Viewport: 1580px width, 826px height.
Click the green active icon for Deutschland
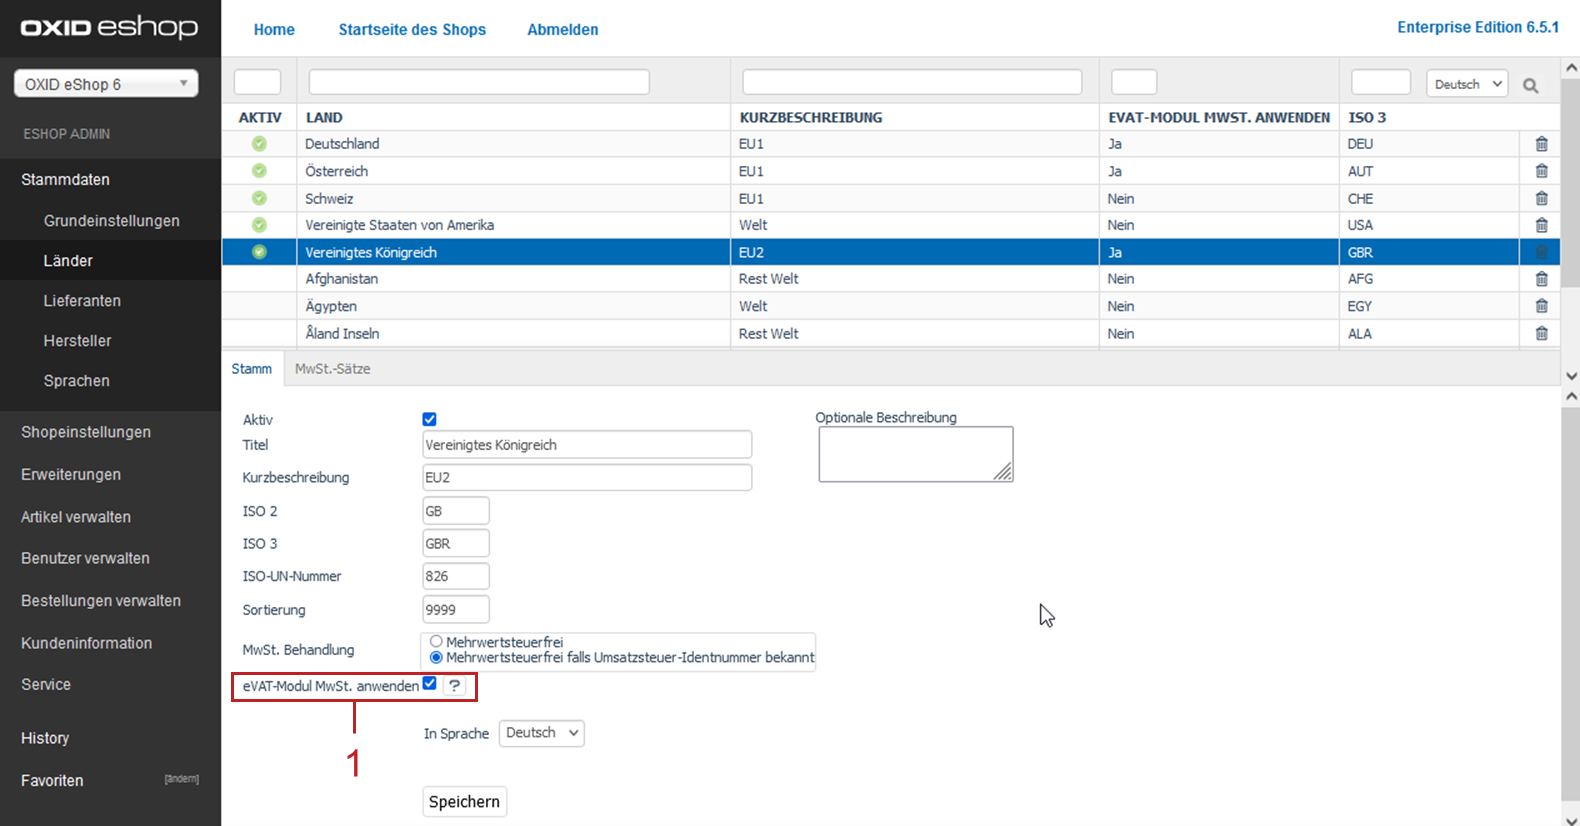[x=259, y=144]
